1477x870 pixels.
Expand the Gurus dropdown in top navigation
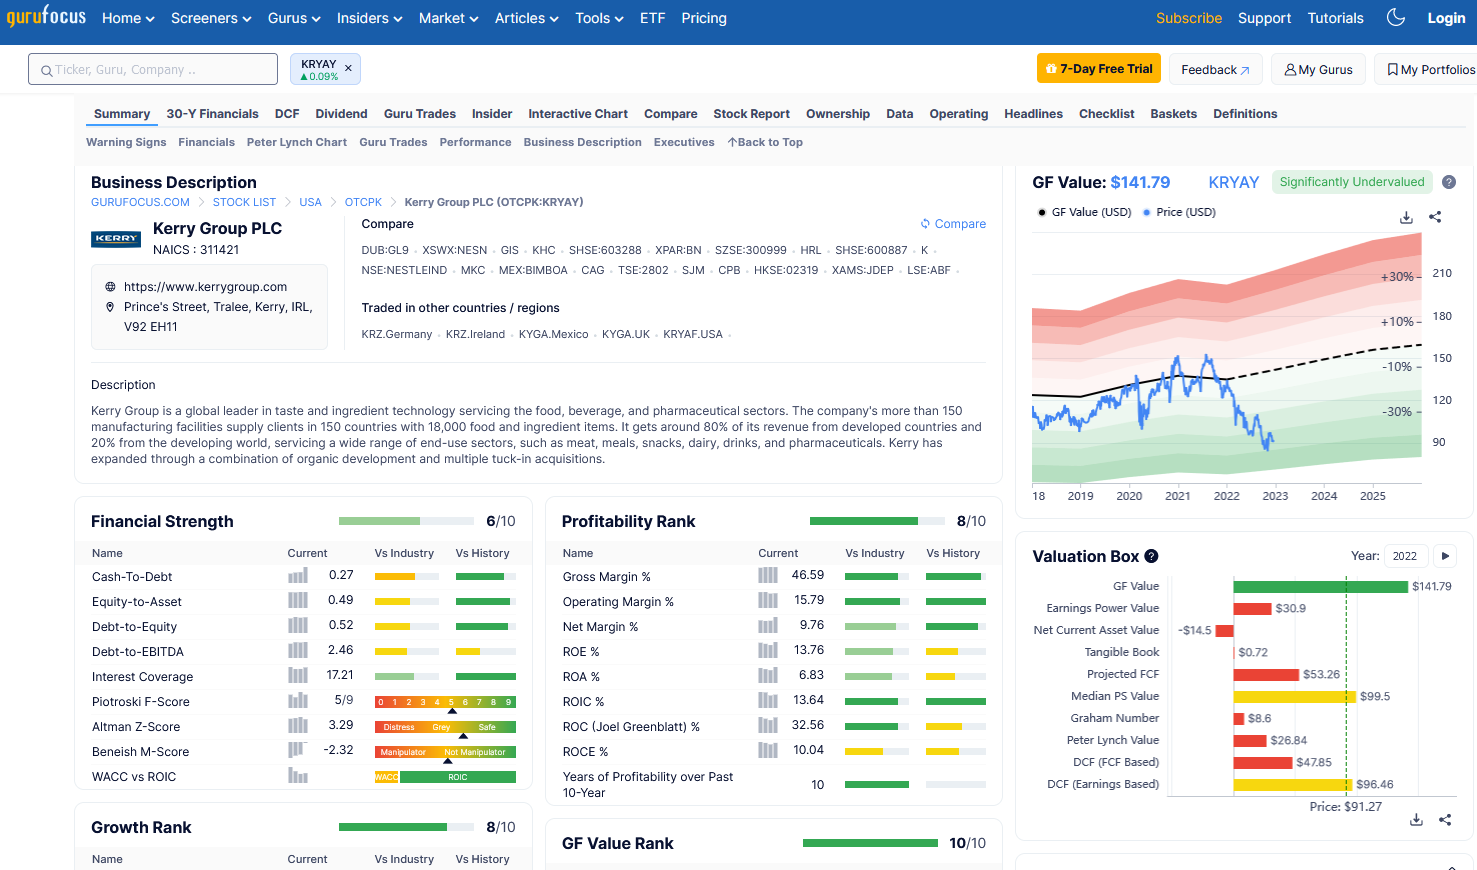(294, 18)
